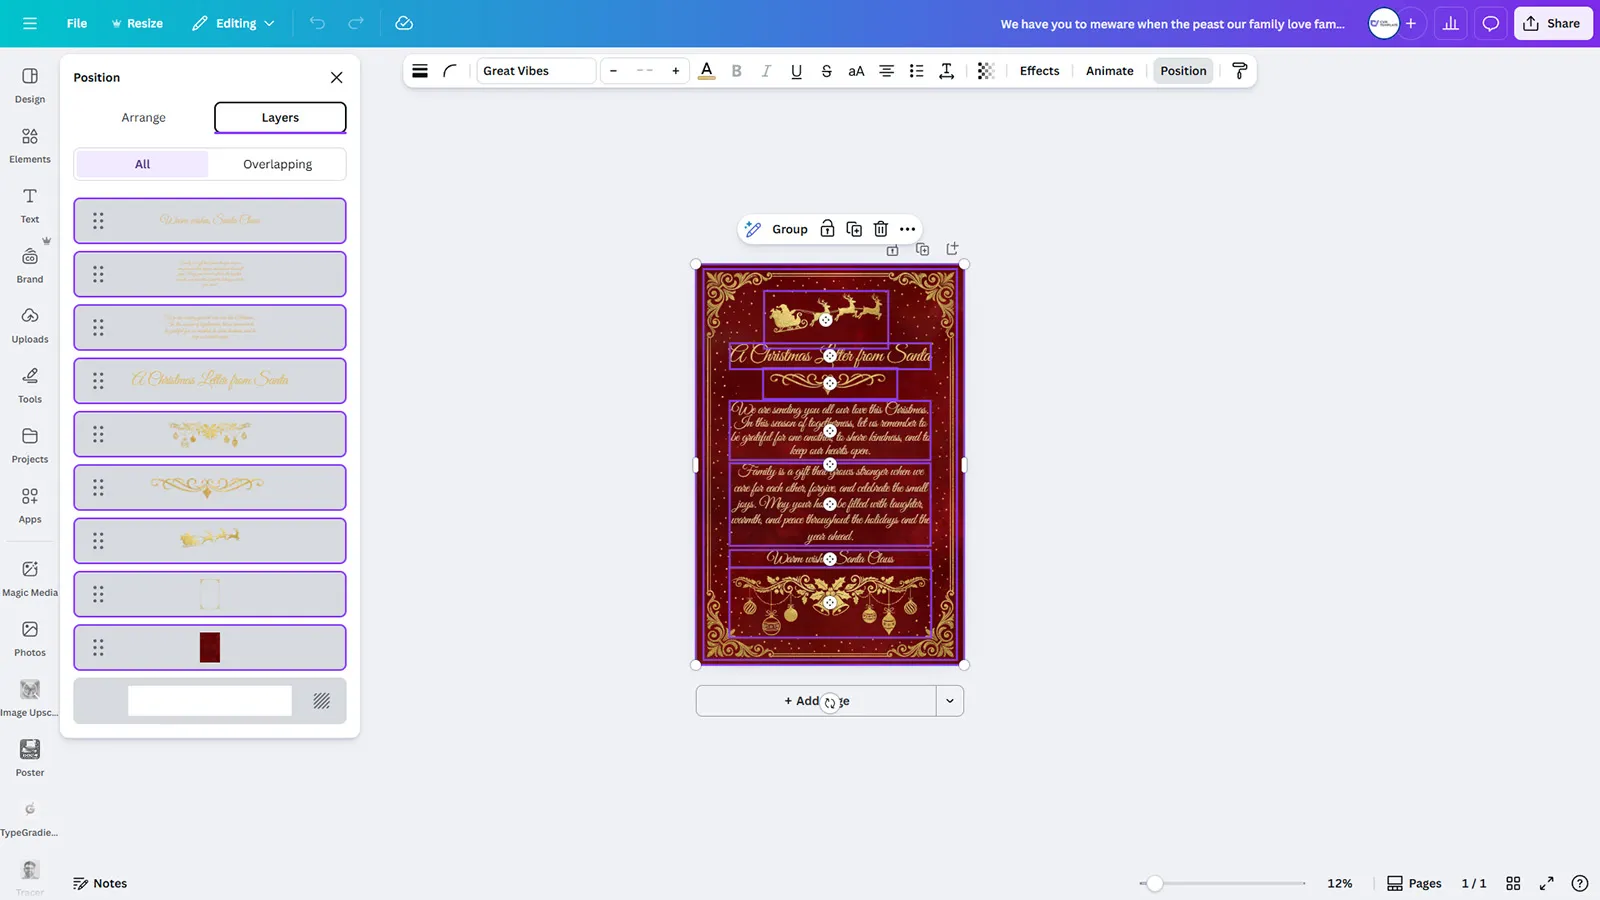1600x900 pixels.
Task: Open the transparency checkerboard icon
Action: tap(985, 71)
